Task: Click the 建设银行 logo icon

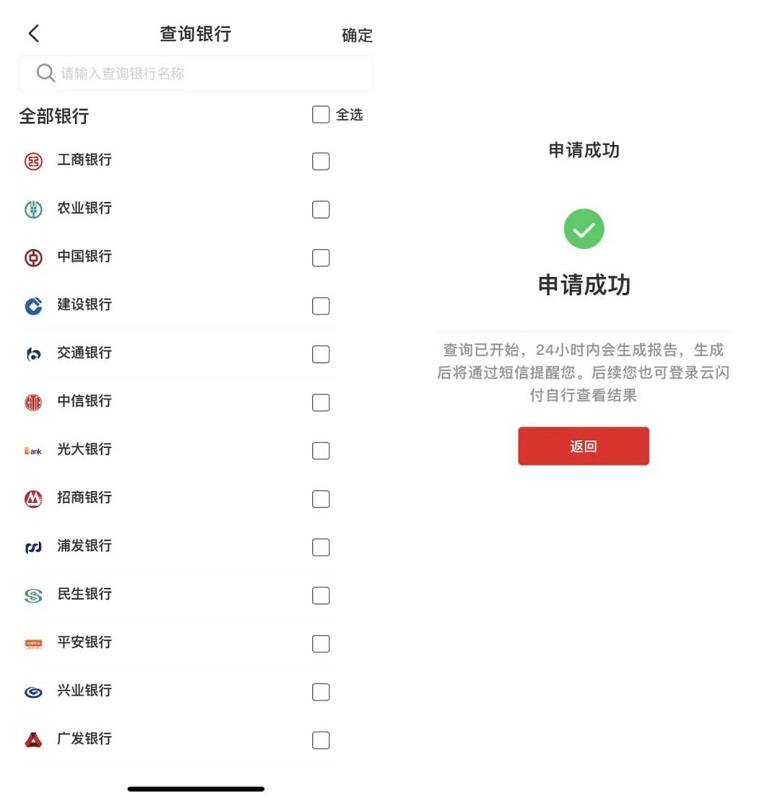Action: [34, 306]
